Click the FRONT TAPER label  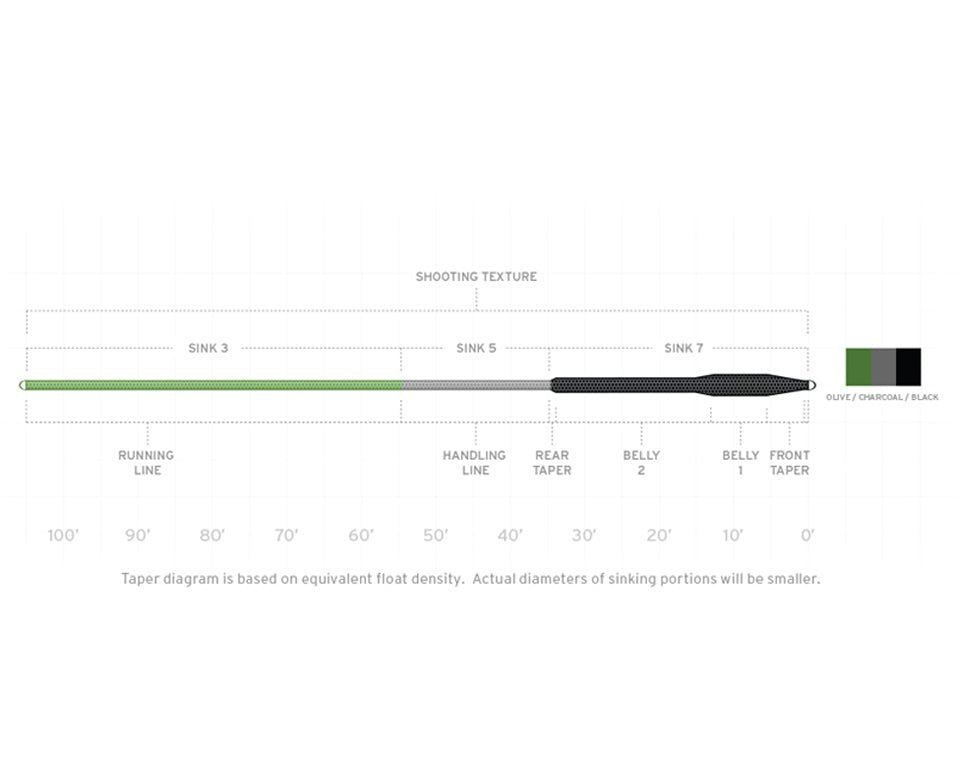point(789,462)
